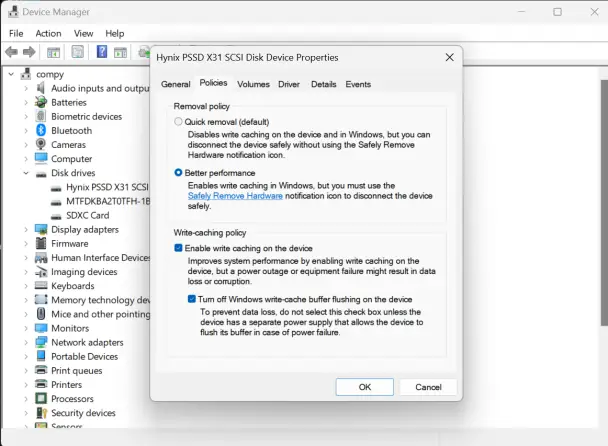This screenshot has width=608, height=446.
Task: Select the Policies tab
Action: point(213,83)
